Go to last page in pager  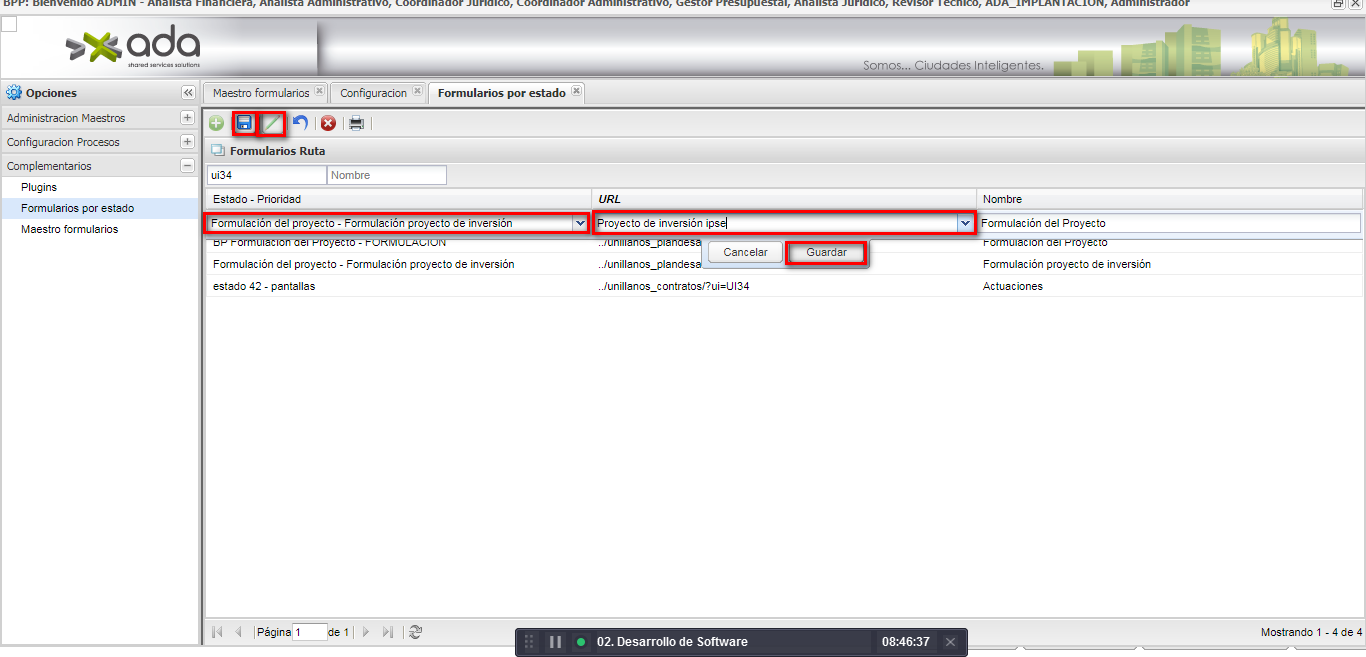tap(388, 632)
